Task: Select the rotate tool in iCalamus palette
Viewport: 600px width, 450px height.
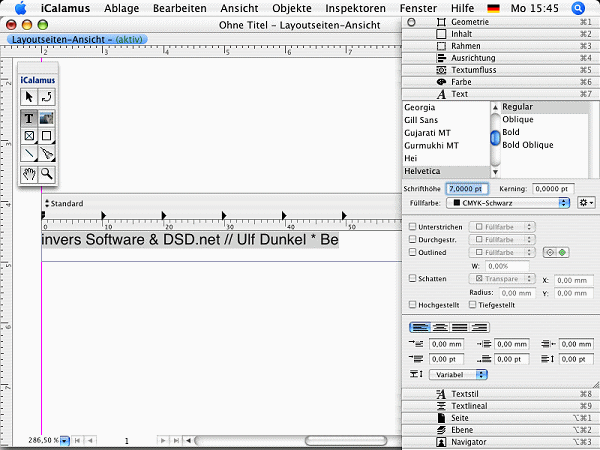Action: click(x=47, y=97)
